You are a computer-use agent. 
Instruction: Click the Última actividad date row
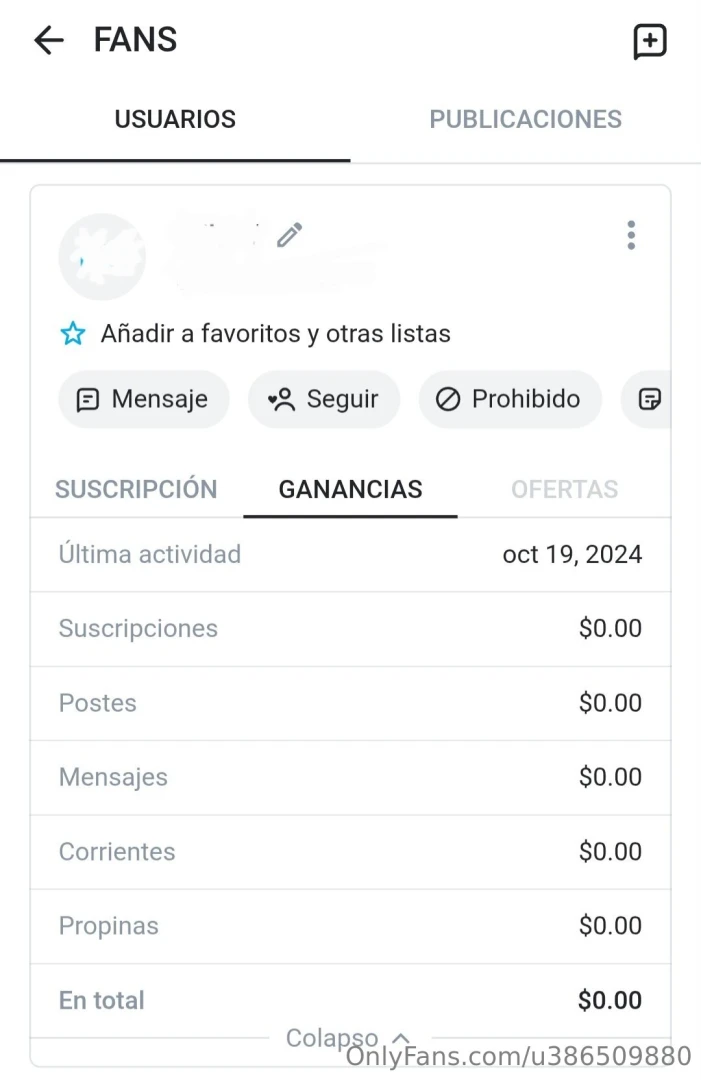(350, 554)
